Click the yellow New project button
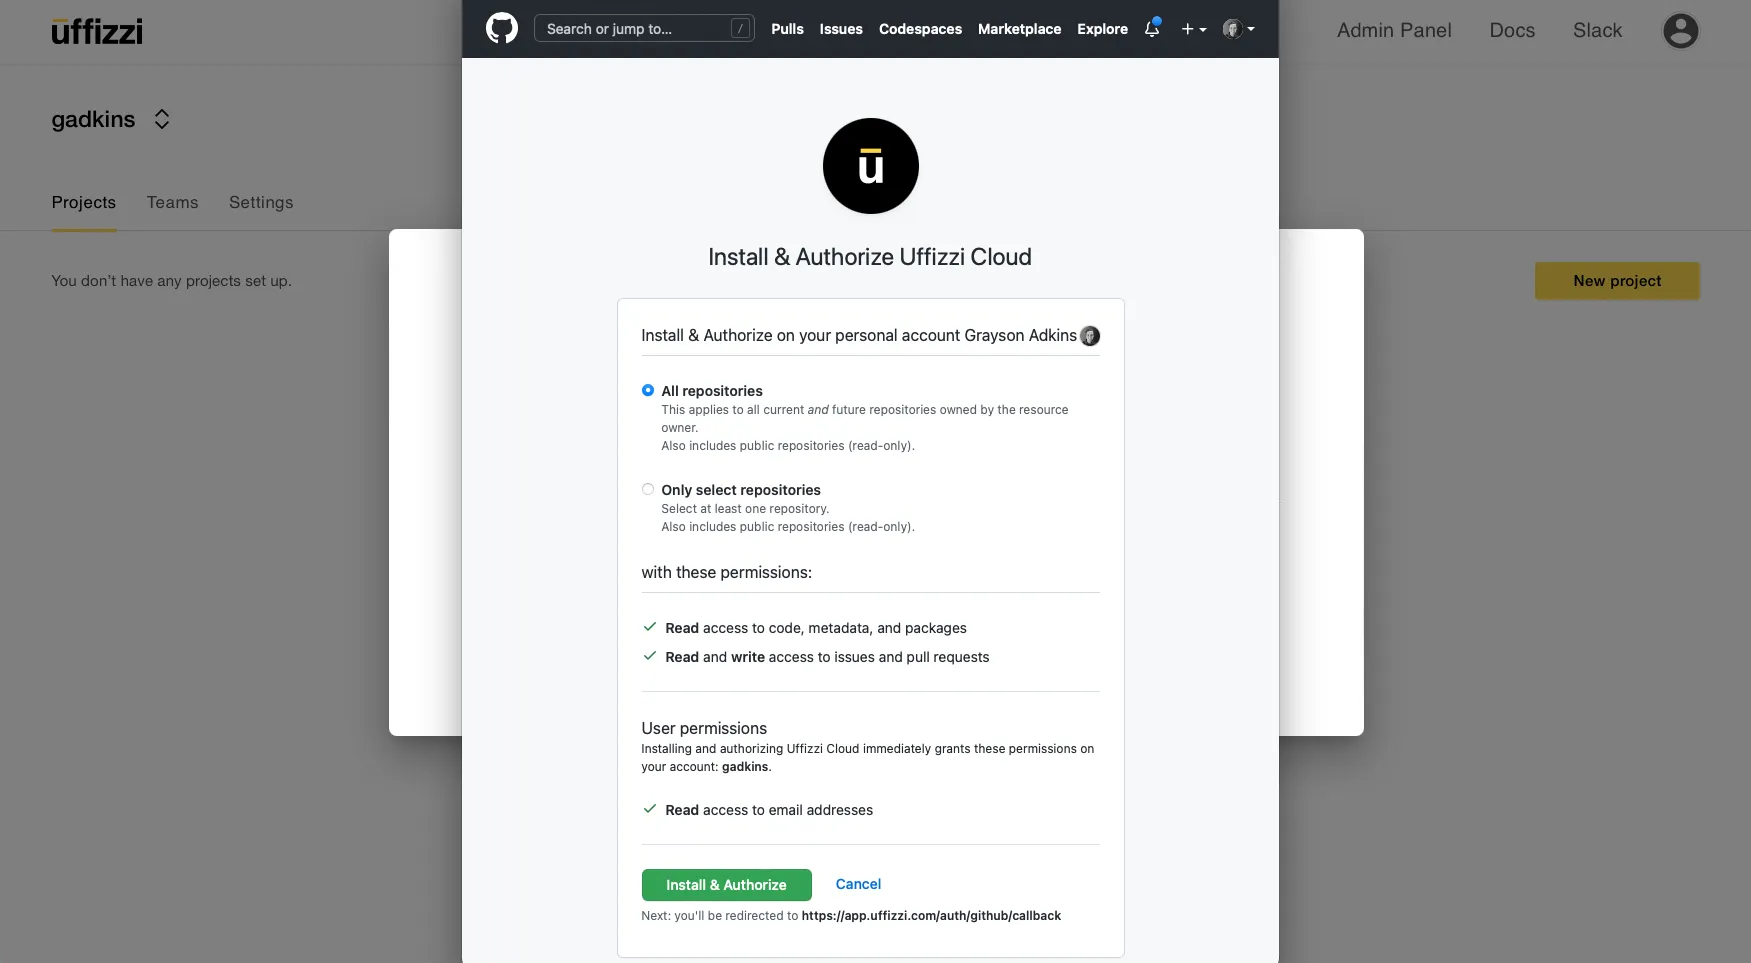The height and width of the screenshot is (963, 1751). point(1616,281)
